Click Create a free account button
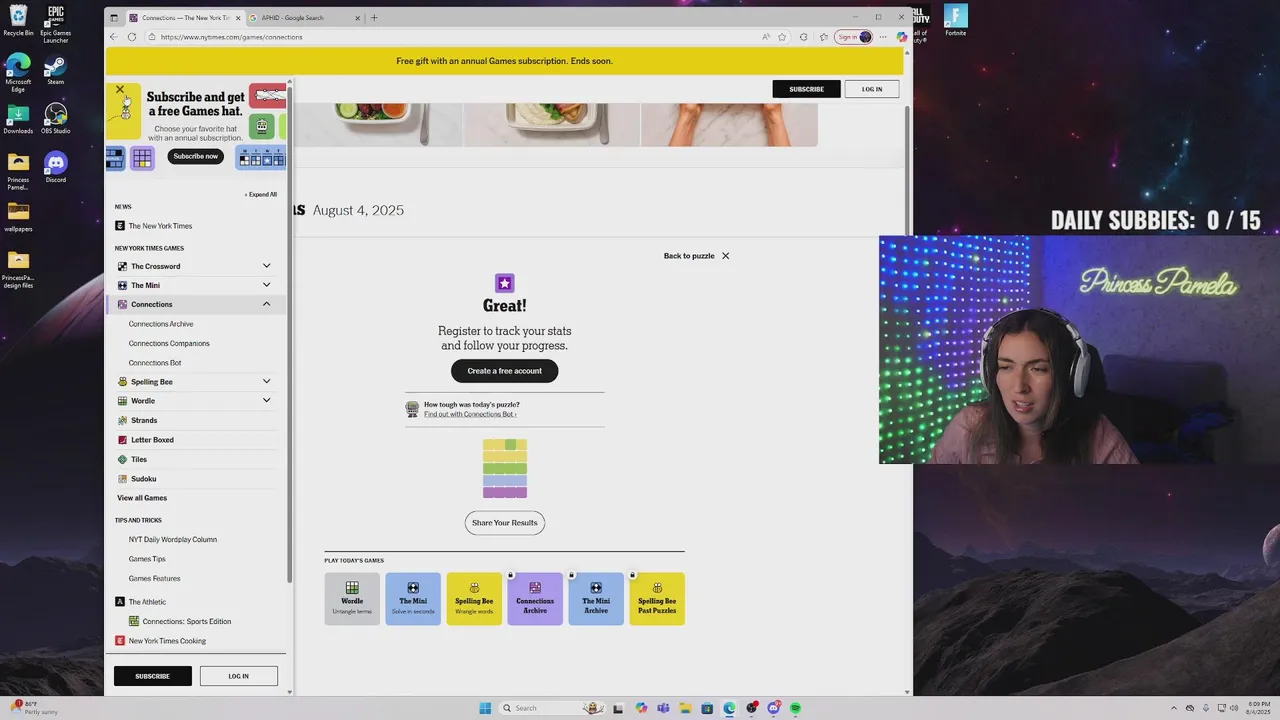The image size is (1280, 720). pyautogui.click(x=504, y=371)
